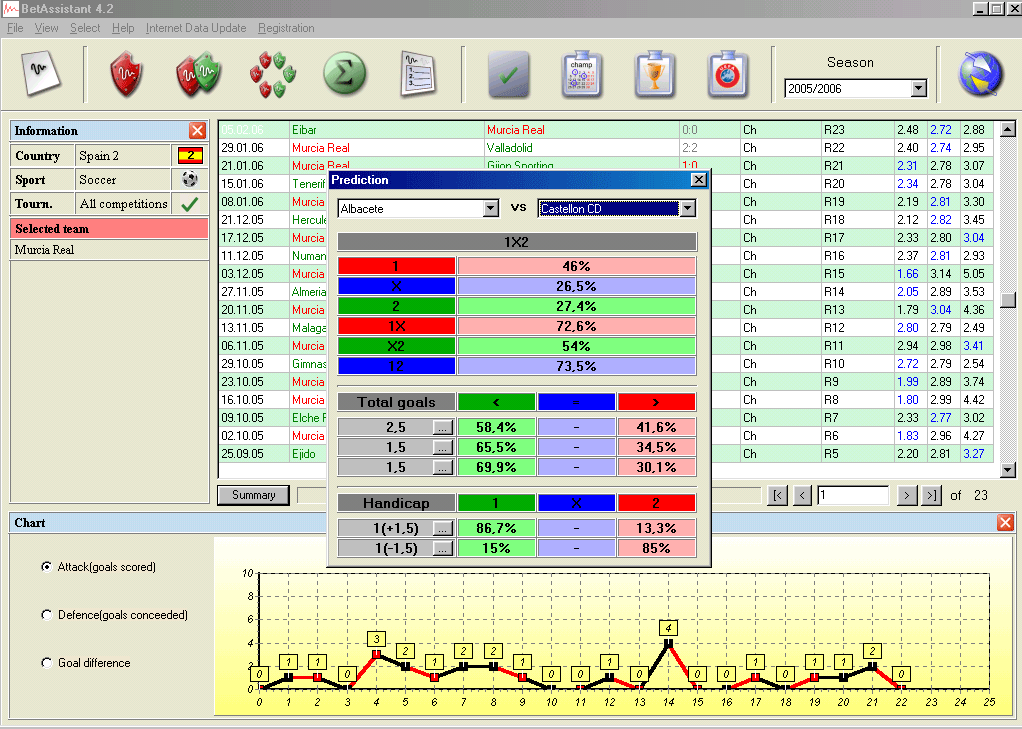Click the globe internet update icon
Viewport: 1022px width, 729px height.
[x=979, y=74]
